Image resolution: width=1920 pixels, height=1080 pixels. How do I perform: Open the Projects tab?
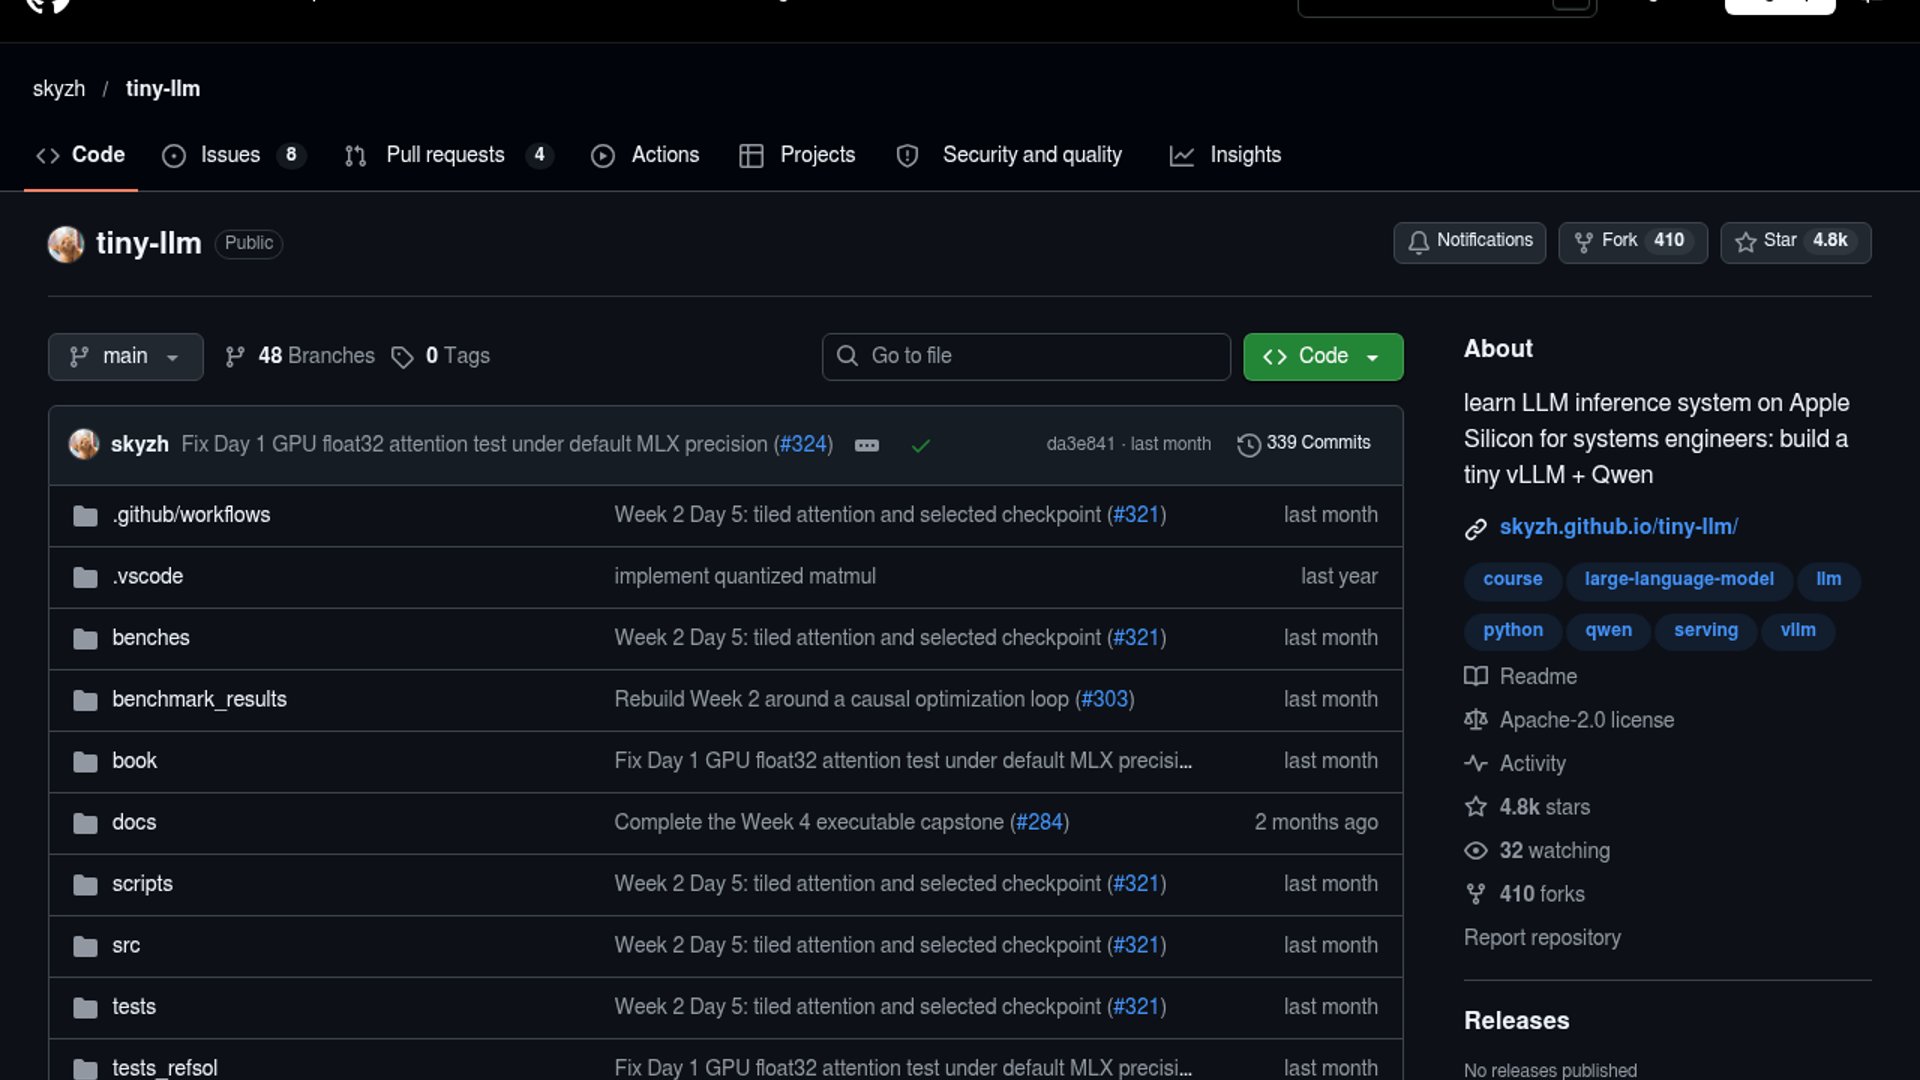pos(797,155)
